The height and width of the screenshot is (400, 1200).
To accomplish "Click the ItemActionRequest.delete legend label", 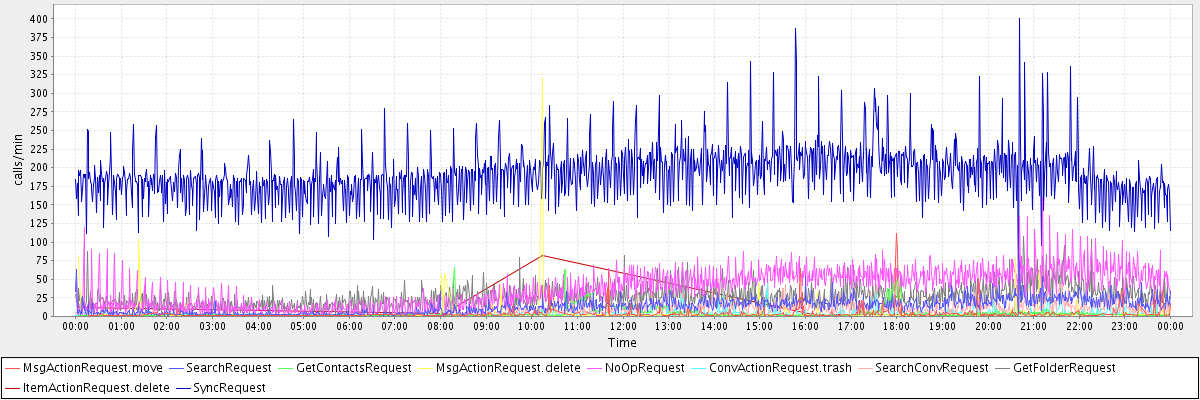I will coord(96,387).
